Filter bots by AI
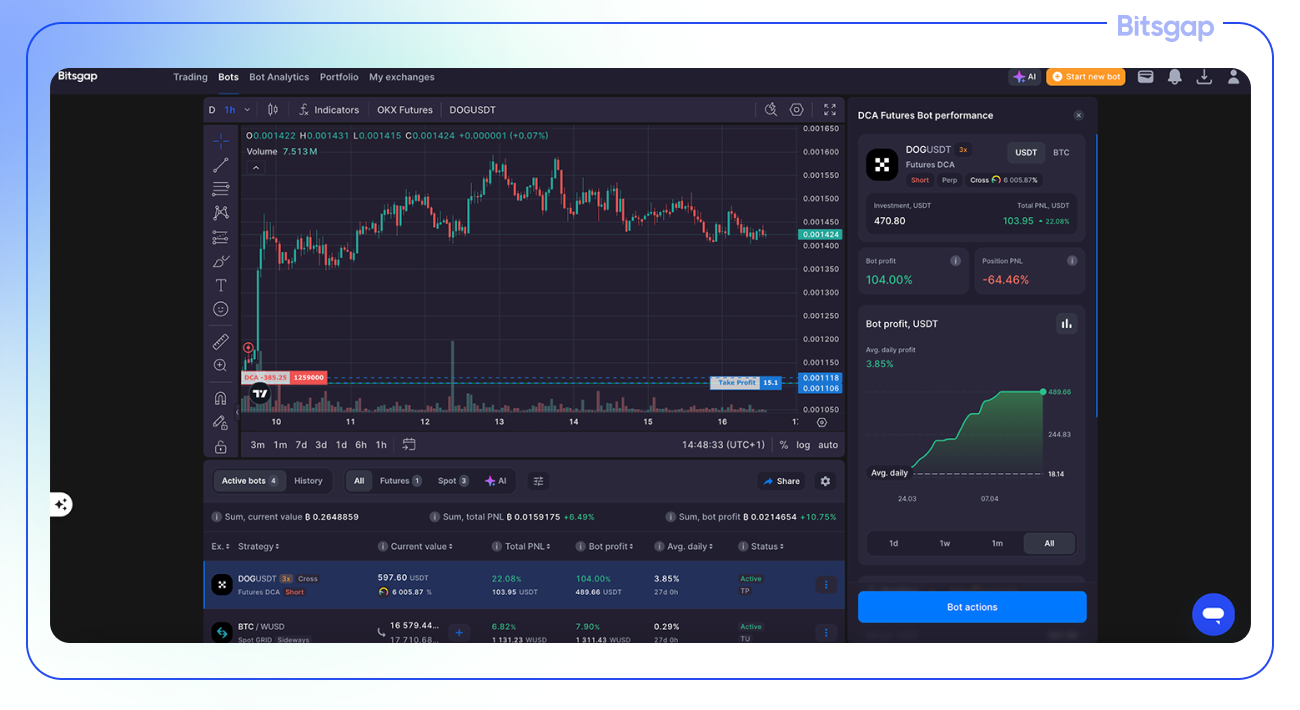1300x710 pixels. (496, 481)
